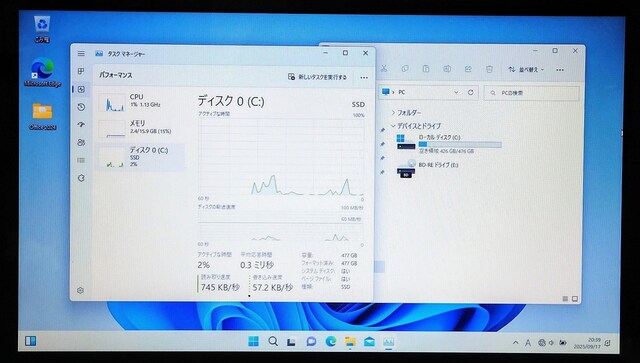Click the disk transfer rate graph
The height and width of the screenshot is (363, 640).
281,227
